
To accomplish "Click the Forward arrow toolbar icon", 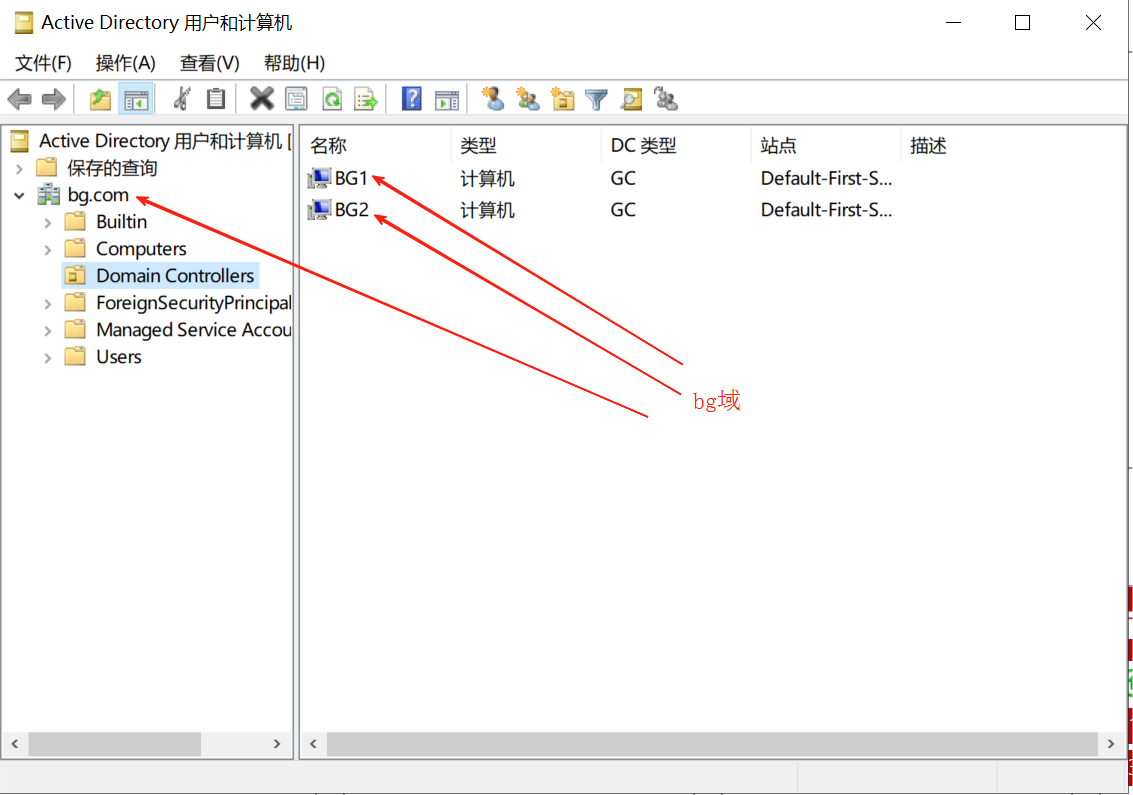I will click(x=54, y=99).
